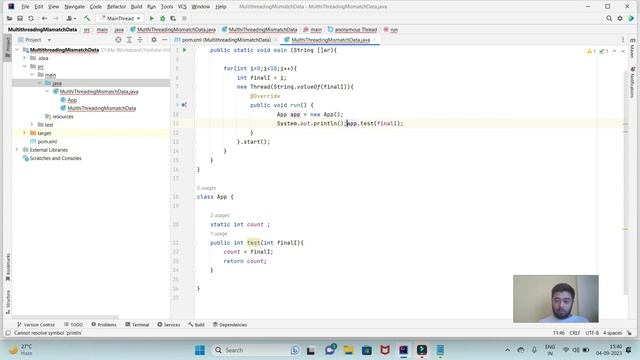This screenshot has height=360, width=640.
Task: Open the MainThread run configuration dropdown
Action: pyautogui.click(x=120, y=18)
